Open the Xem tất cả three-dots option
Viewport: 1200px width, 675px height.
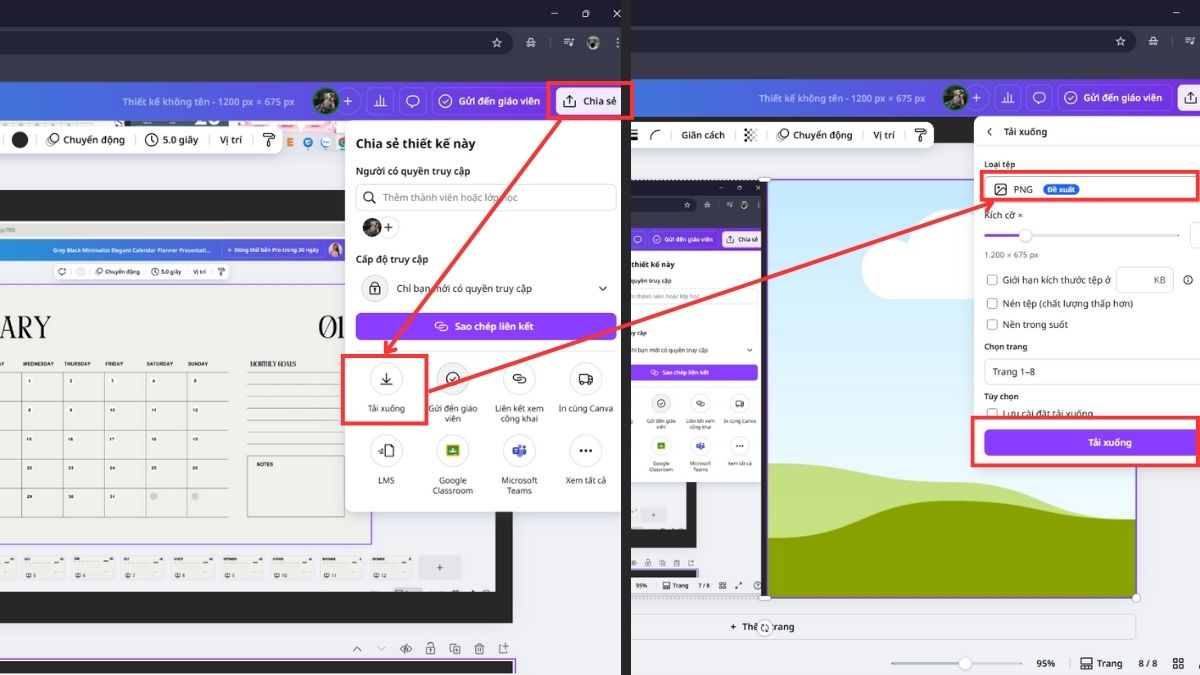pos(586,451)
